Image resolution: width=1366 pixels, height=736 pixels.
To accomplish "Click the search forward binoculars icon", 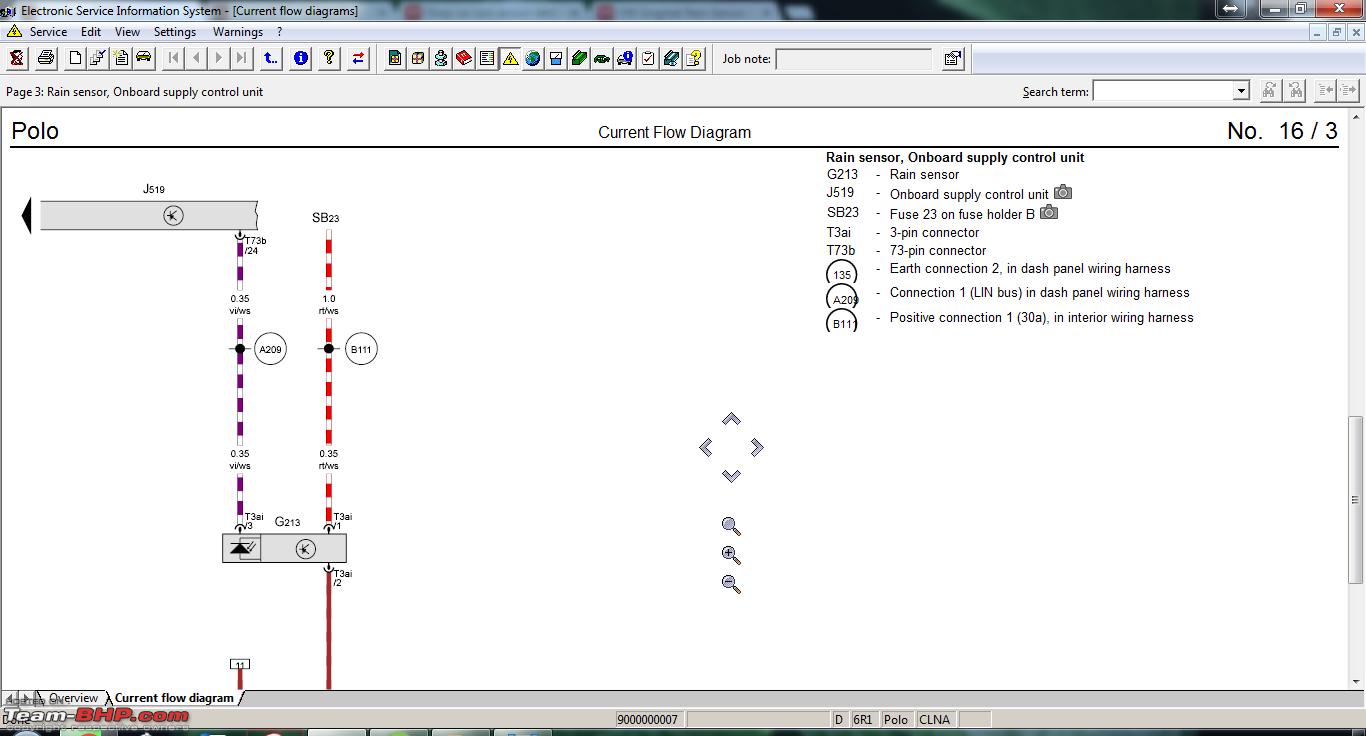I will coord(1269,91).
